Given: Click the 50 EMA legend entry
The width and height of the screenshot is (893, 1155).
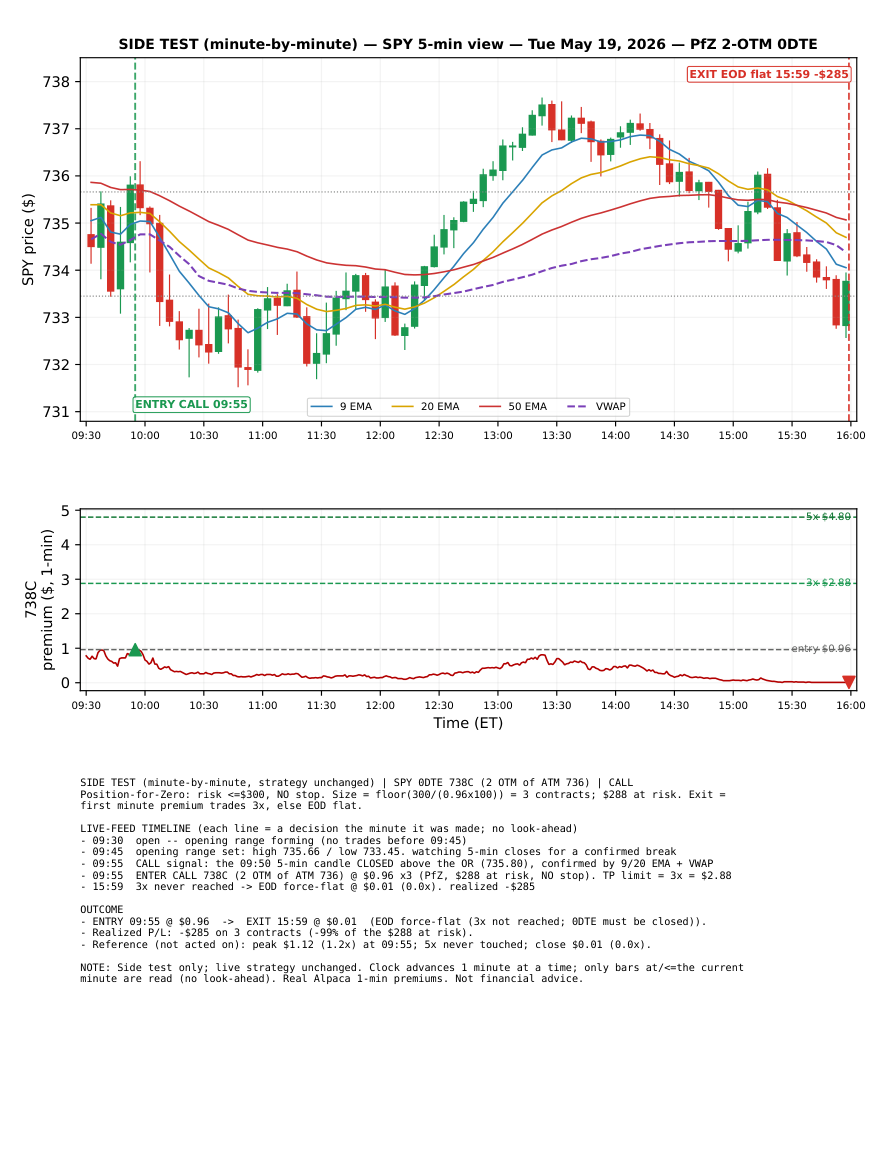Looking at the screenshot, I should (x=513, y=407).
